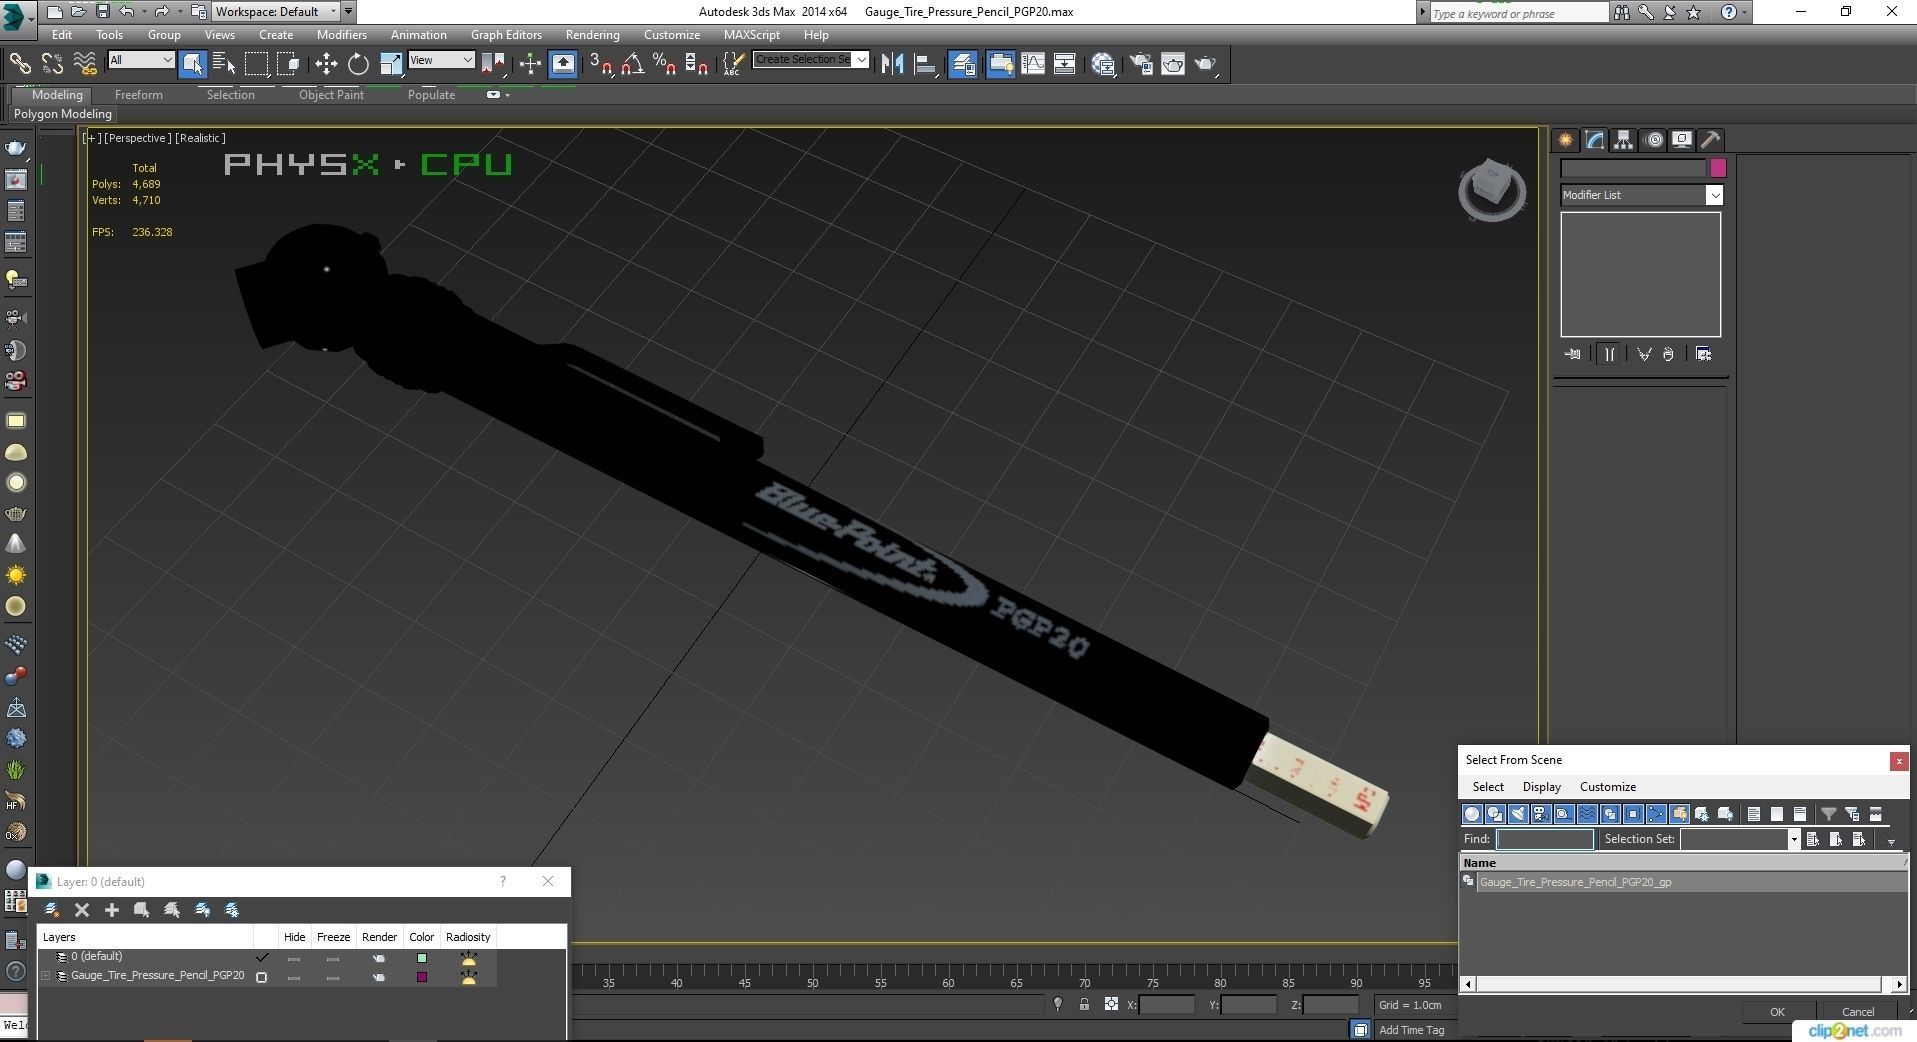Viewport: 1917px width, 1042px height.
Task: Open the Utilities command panel
Action: coord(1711,140)
